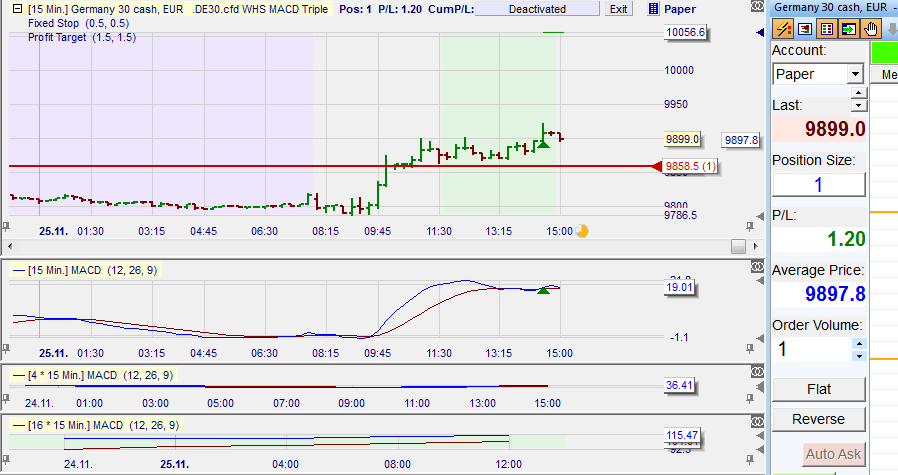Click the pin icon at 4*15 Min MACD bottom-right
This screenshot has width=898, height=475.
click(x=750, y=398)
